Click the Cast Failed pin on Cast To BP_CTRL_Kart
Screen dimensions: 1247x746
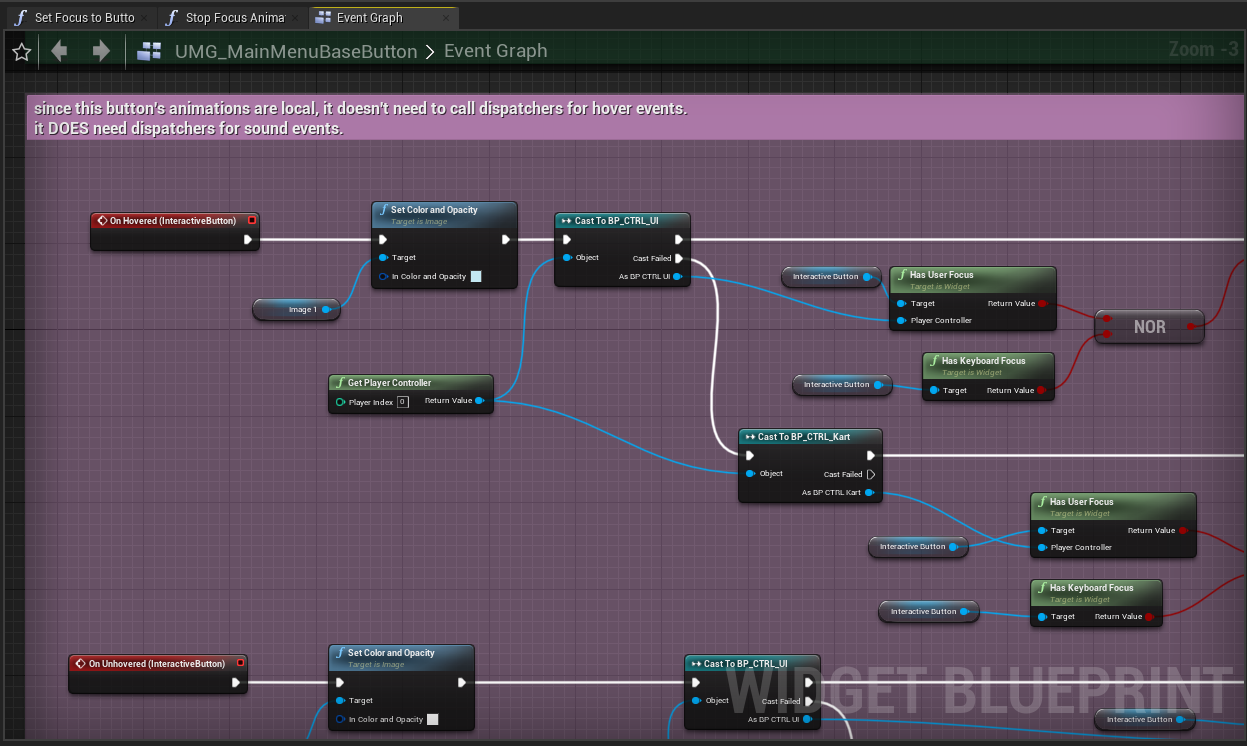[871, 475]
